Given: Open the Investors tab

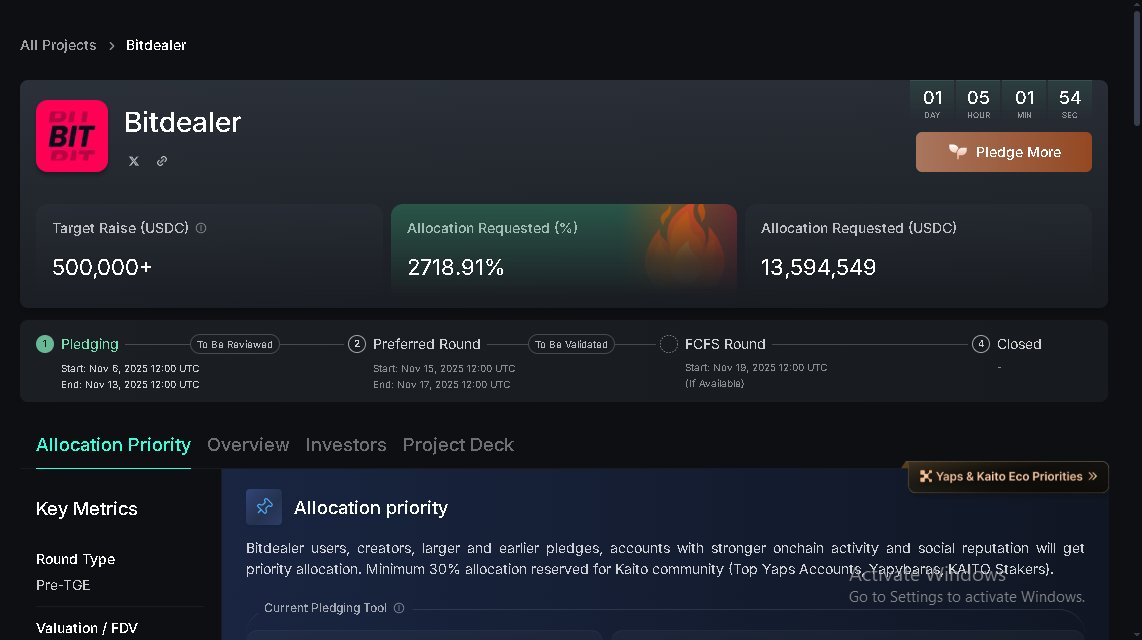Looking at the screenshot, I should [x=346, y=445].
